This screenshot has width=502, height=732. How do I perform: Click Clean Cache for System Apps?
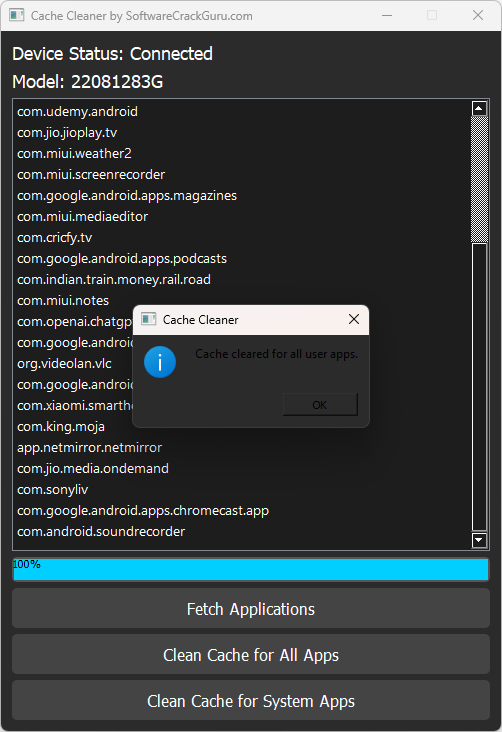(251, 700)
